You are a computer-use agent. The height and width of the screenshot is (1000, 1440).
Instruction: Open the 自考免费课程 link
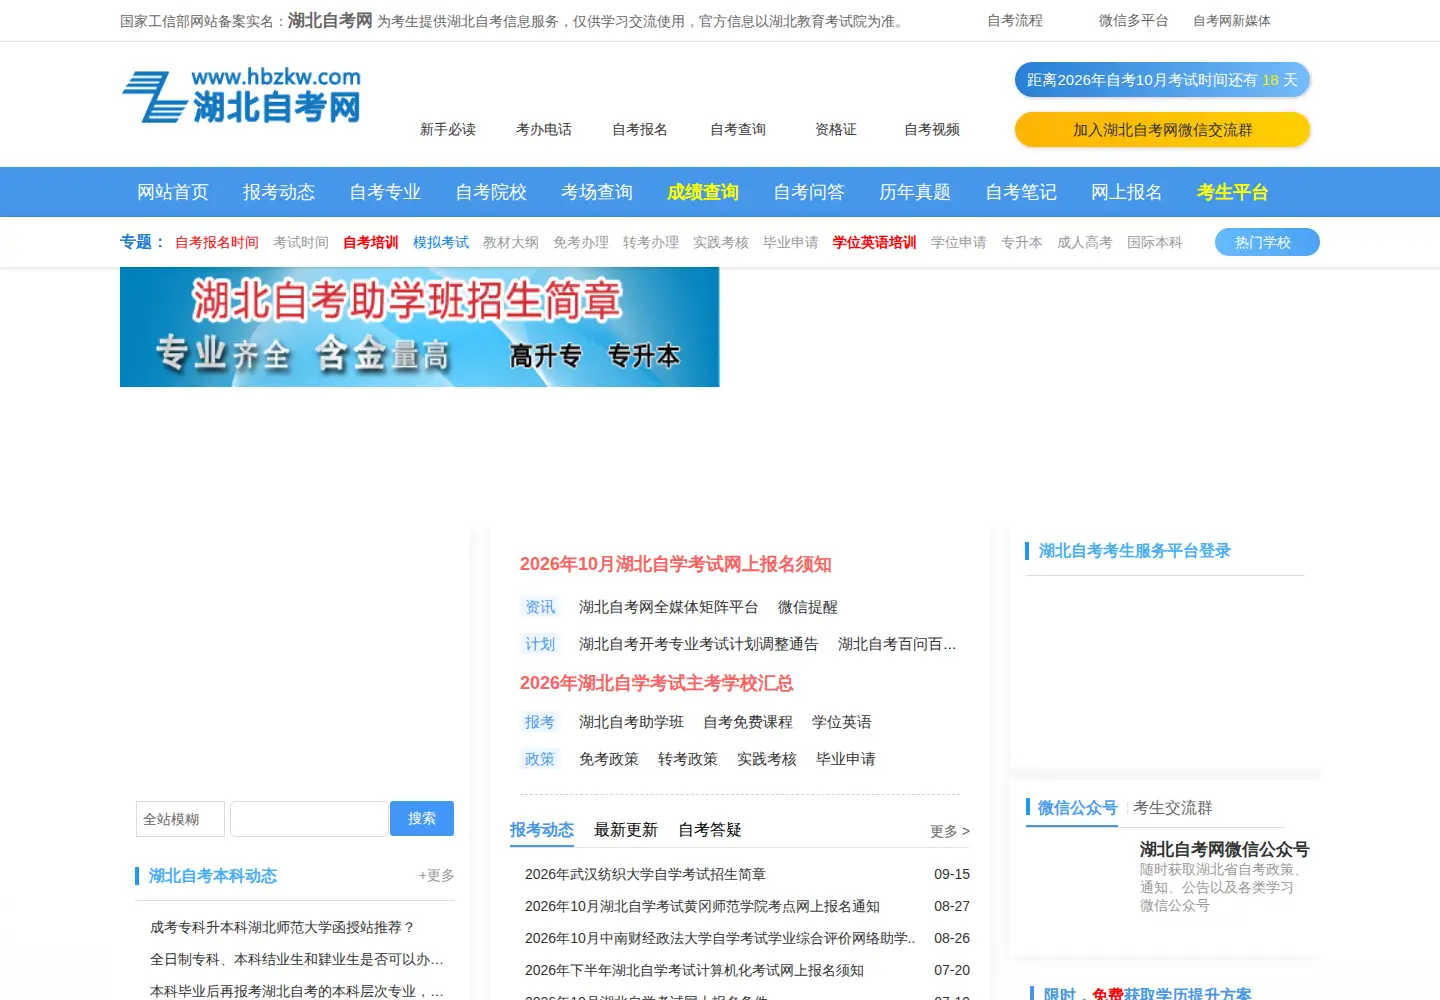click(x=748, y=722)
